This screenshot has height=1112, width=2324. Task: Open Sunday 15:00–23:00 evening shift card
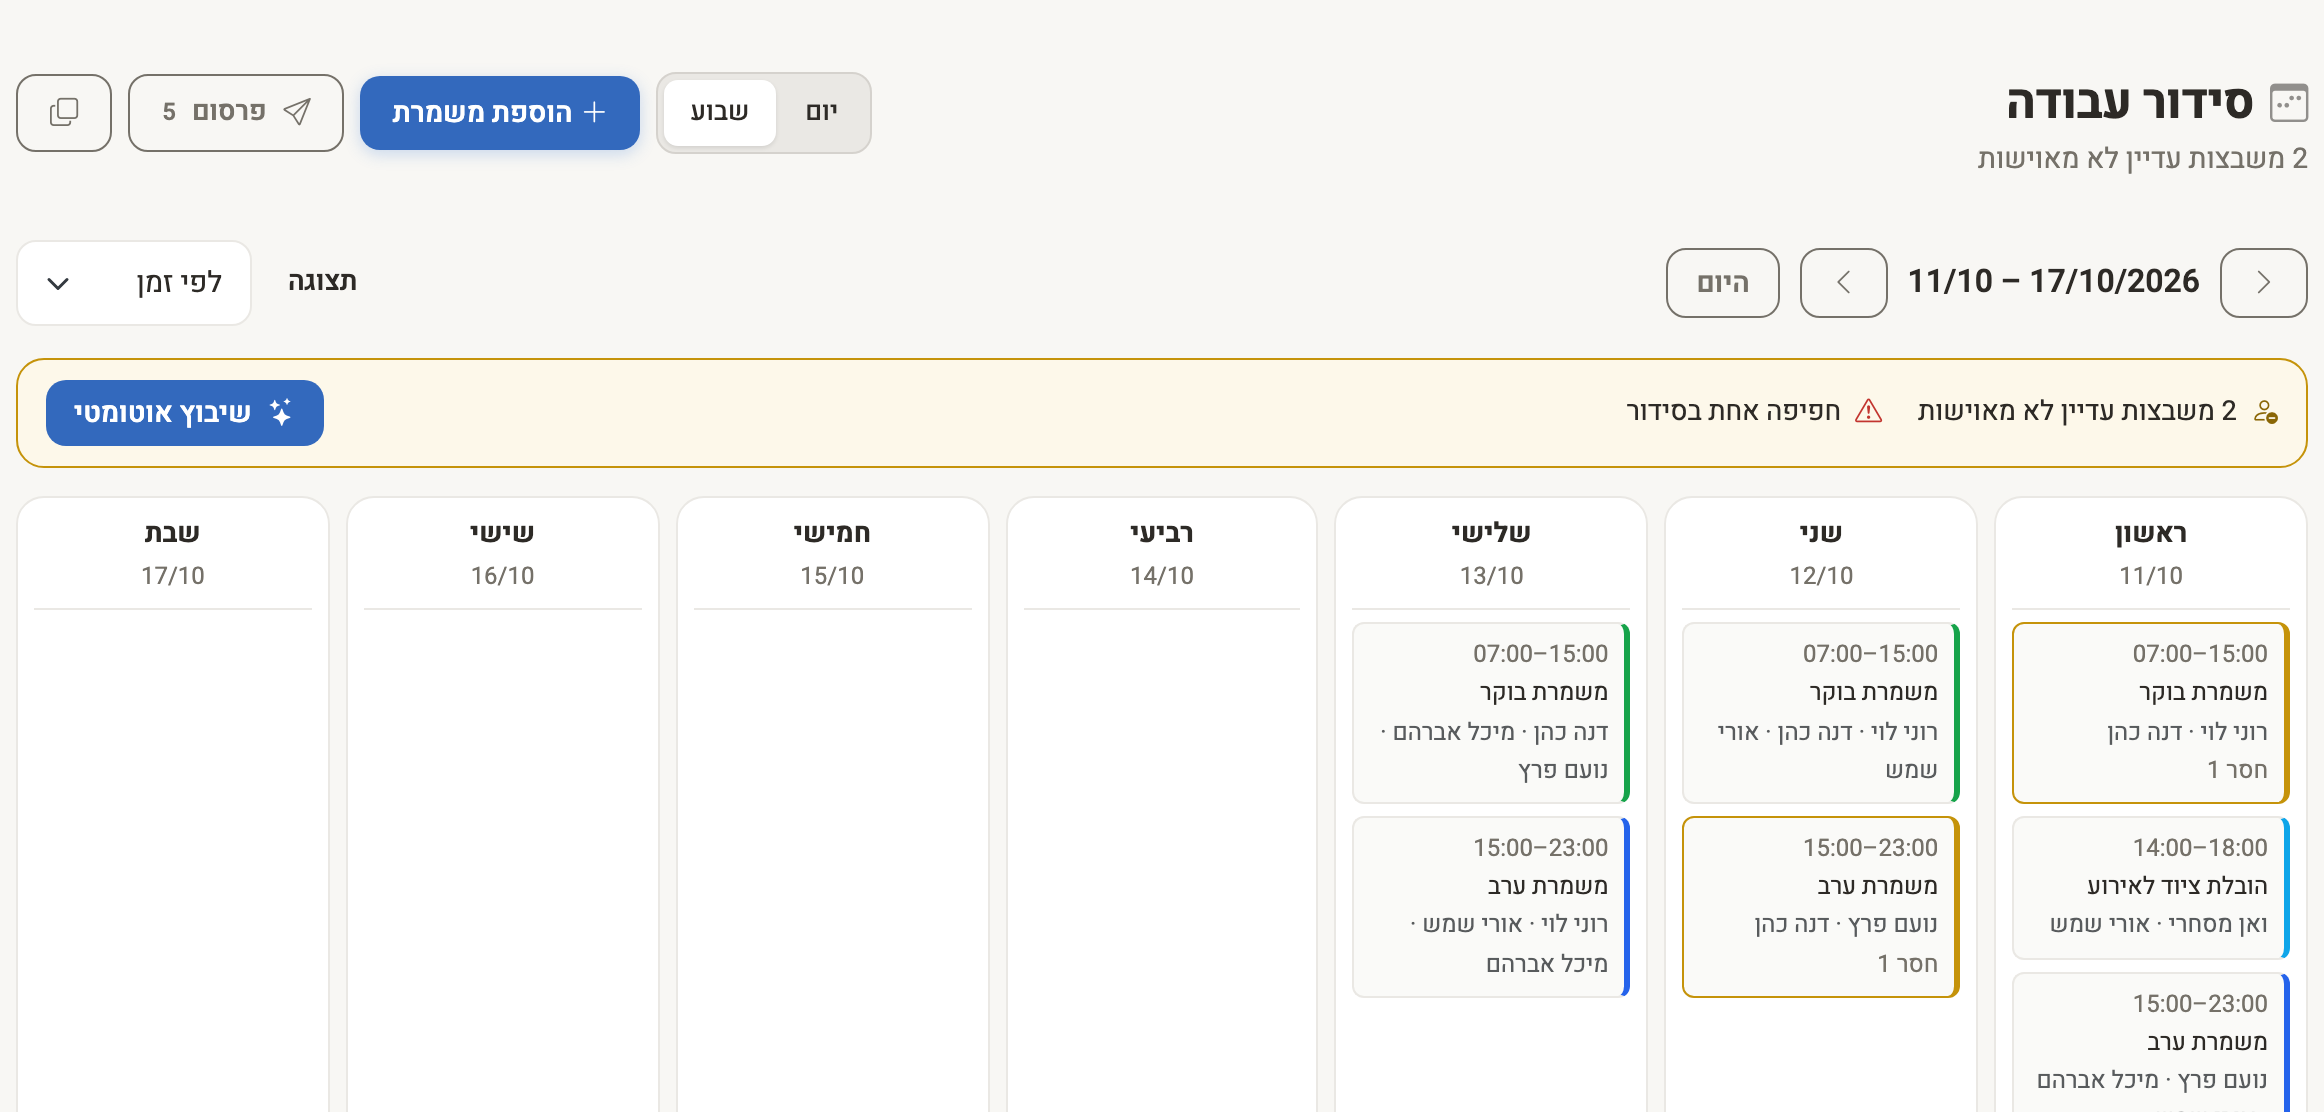tap(2150, 1043)
